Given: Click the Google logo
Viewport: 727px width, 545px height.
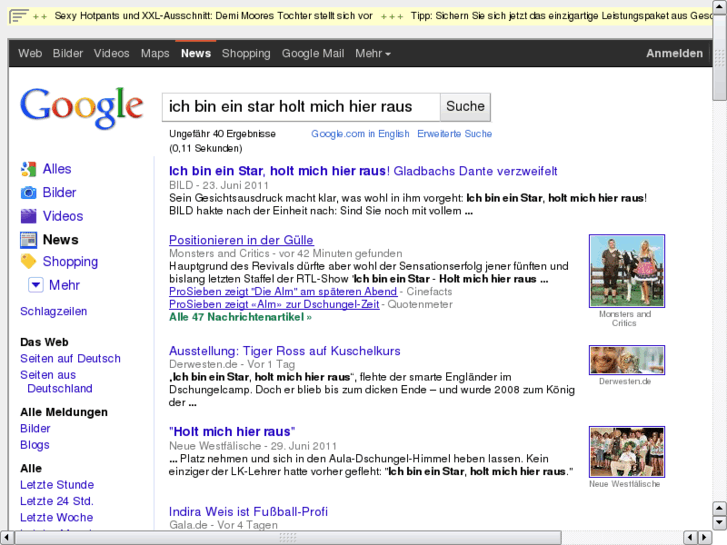Looking at the screenshot, I should coord(82,108).
